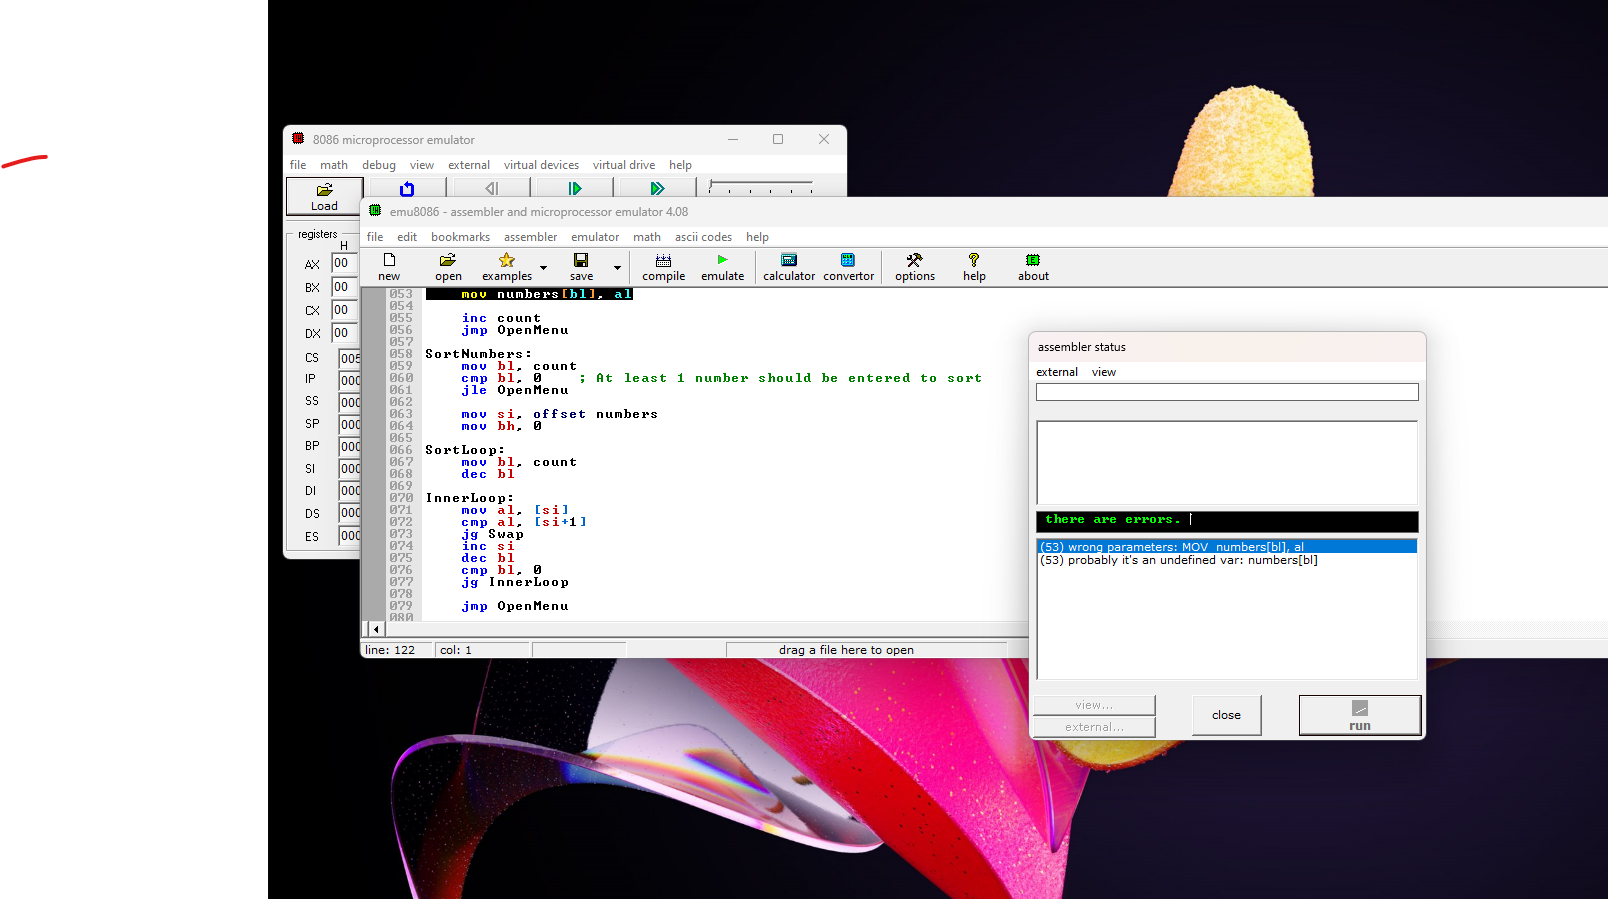This screenshot has height=899, width=1608.
Task: Open the virtual devices menu
Action: [x=541, y=165]
